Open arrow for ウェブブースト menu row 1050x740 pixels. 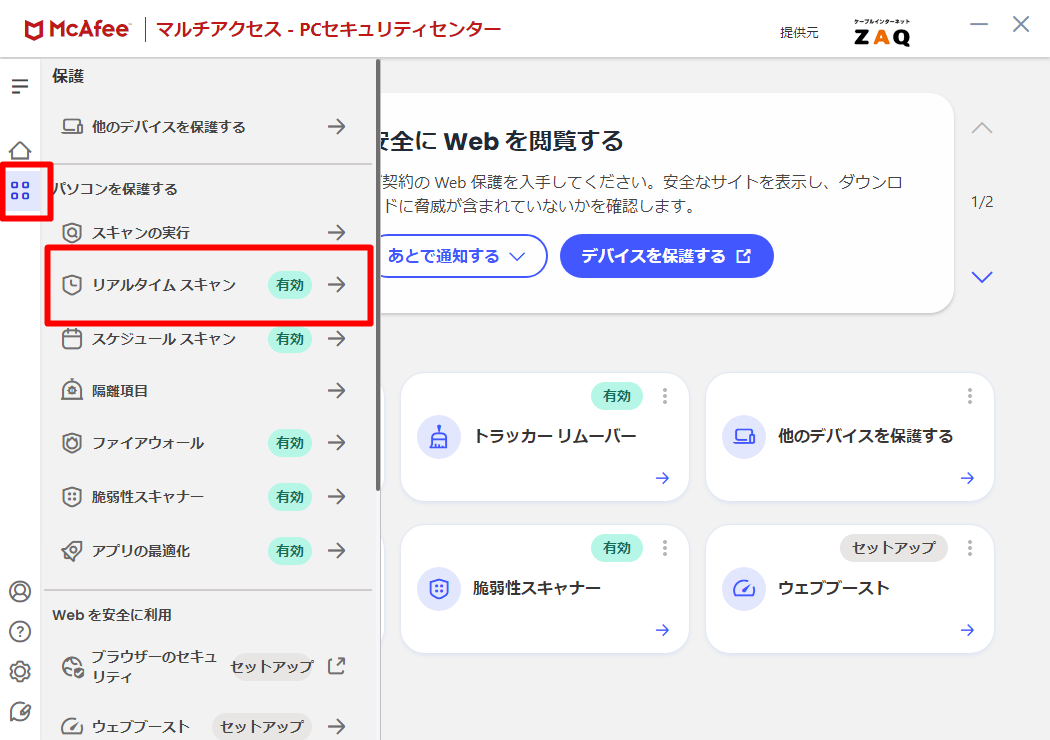(336, 726)
